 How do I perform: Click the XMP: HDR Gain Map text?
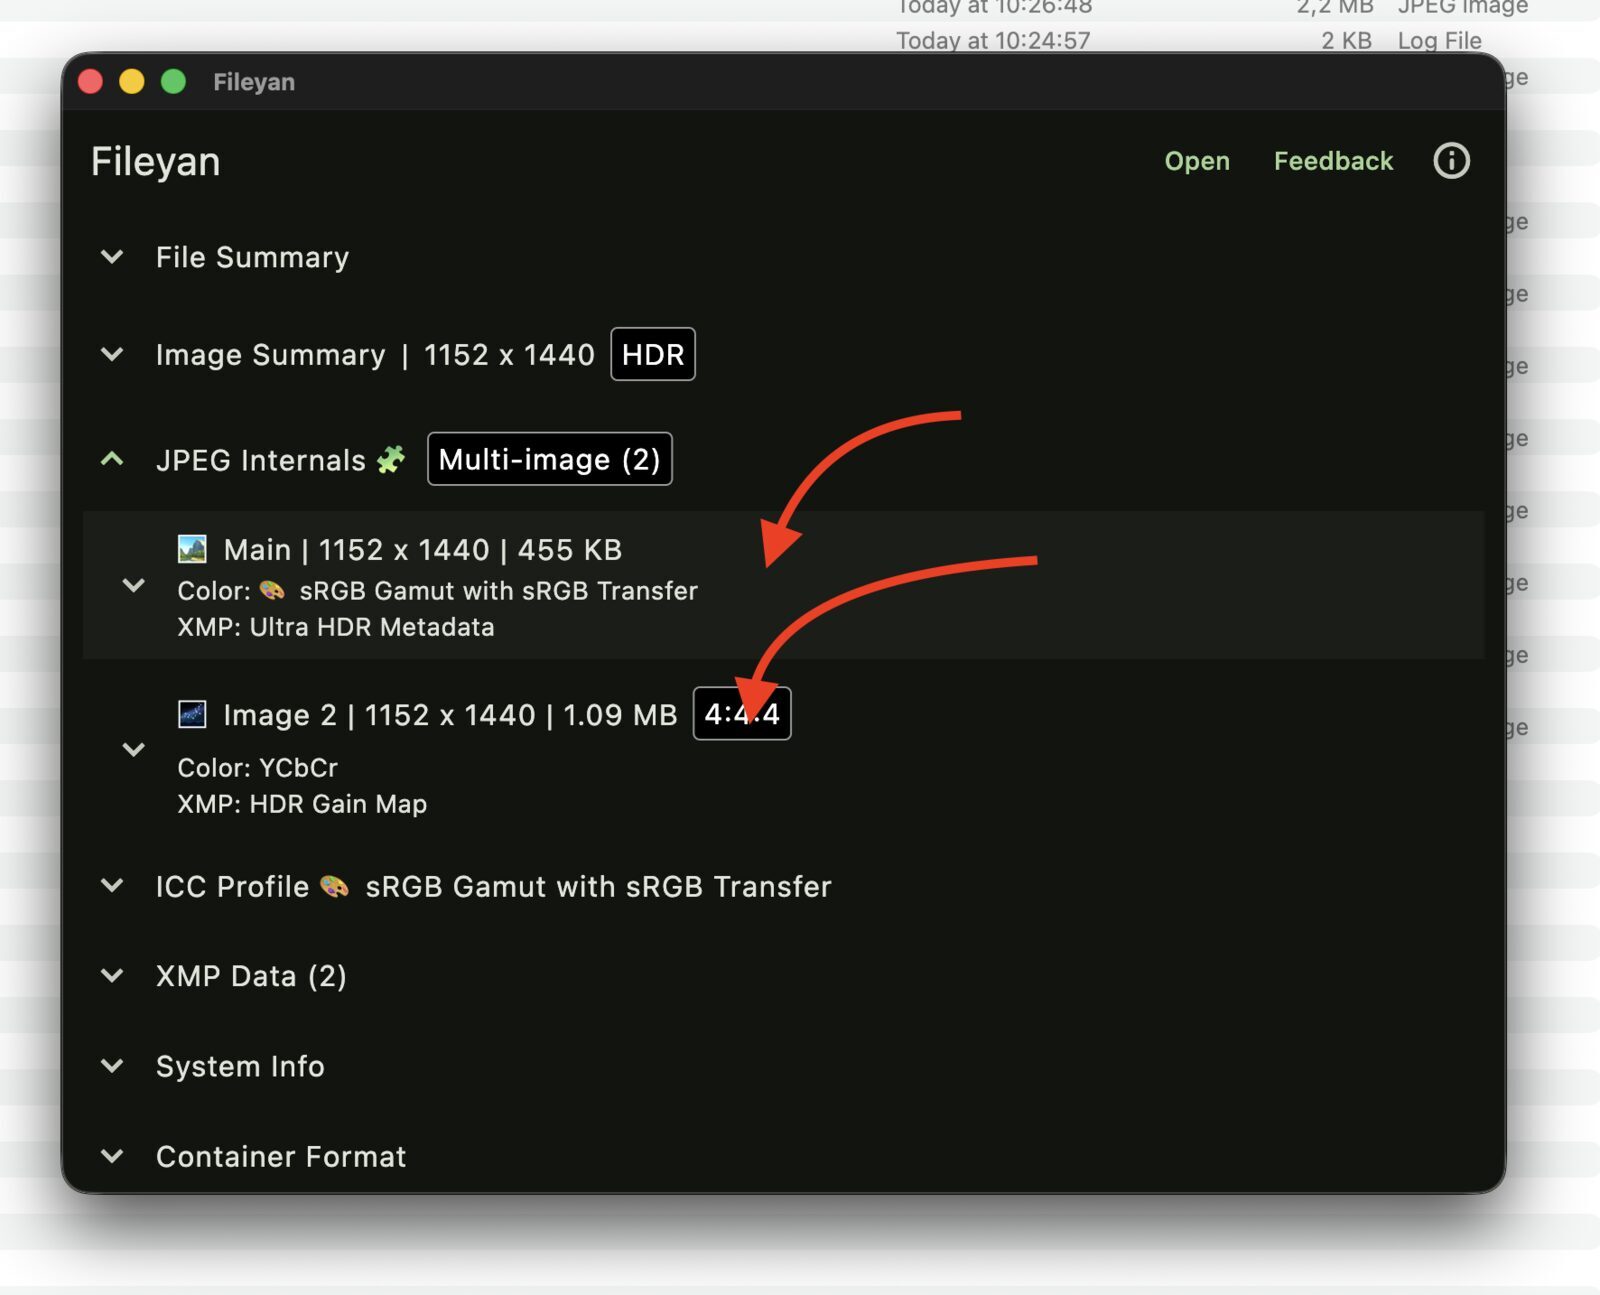point(302,804)
